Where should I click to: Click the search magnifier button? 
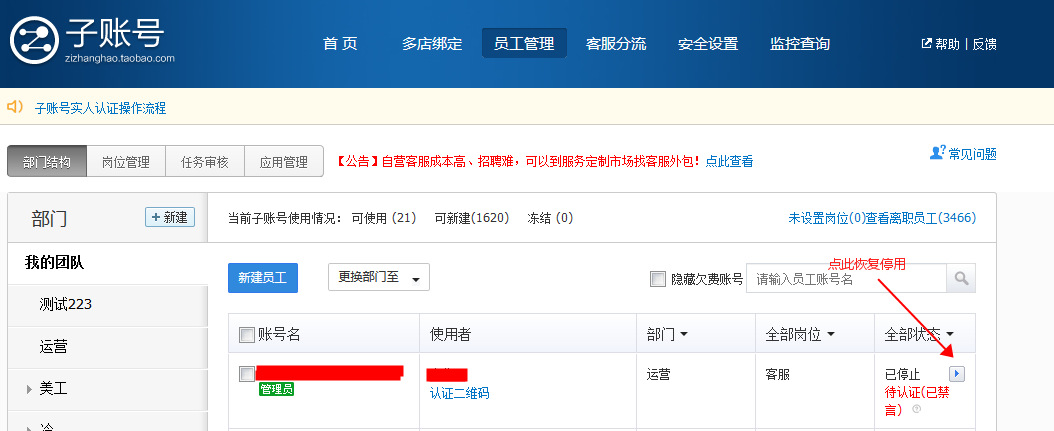960,278
